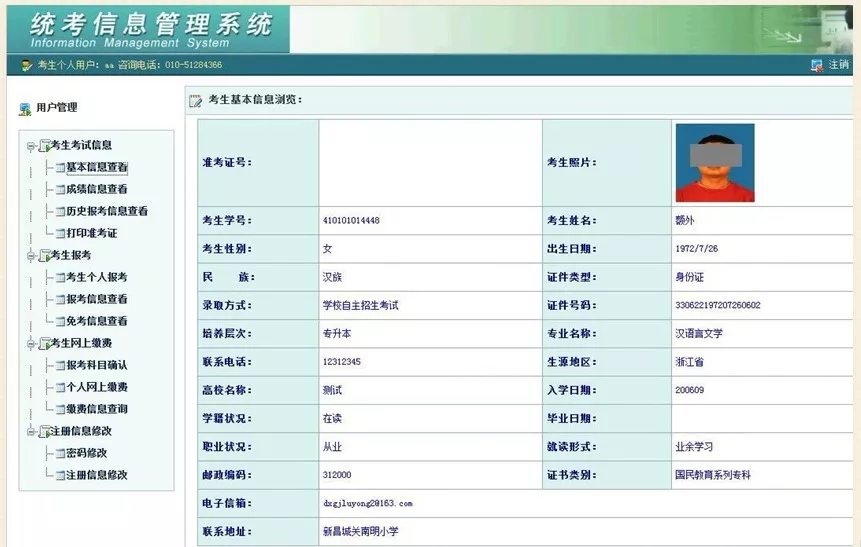The height and width of the screenshot is (547, 861).
Task: Open 个人网上缴费 in the tree
Action: [x=97, y=387]
